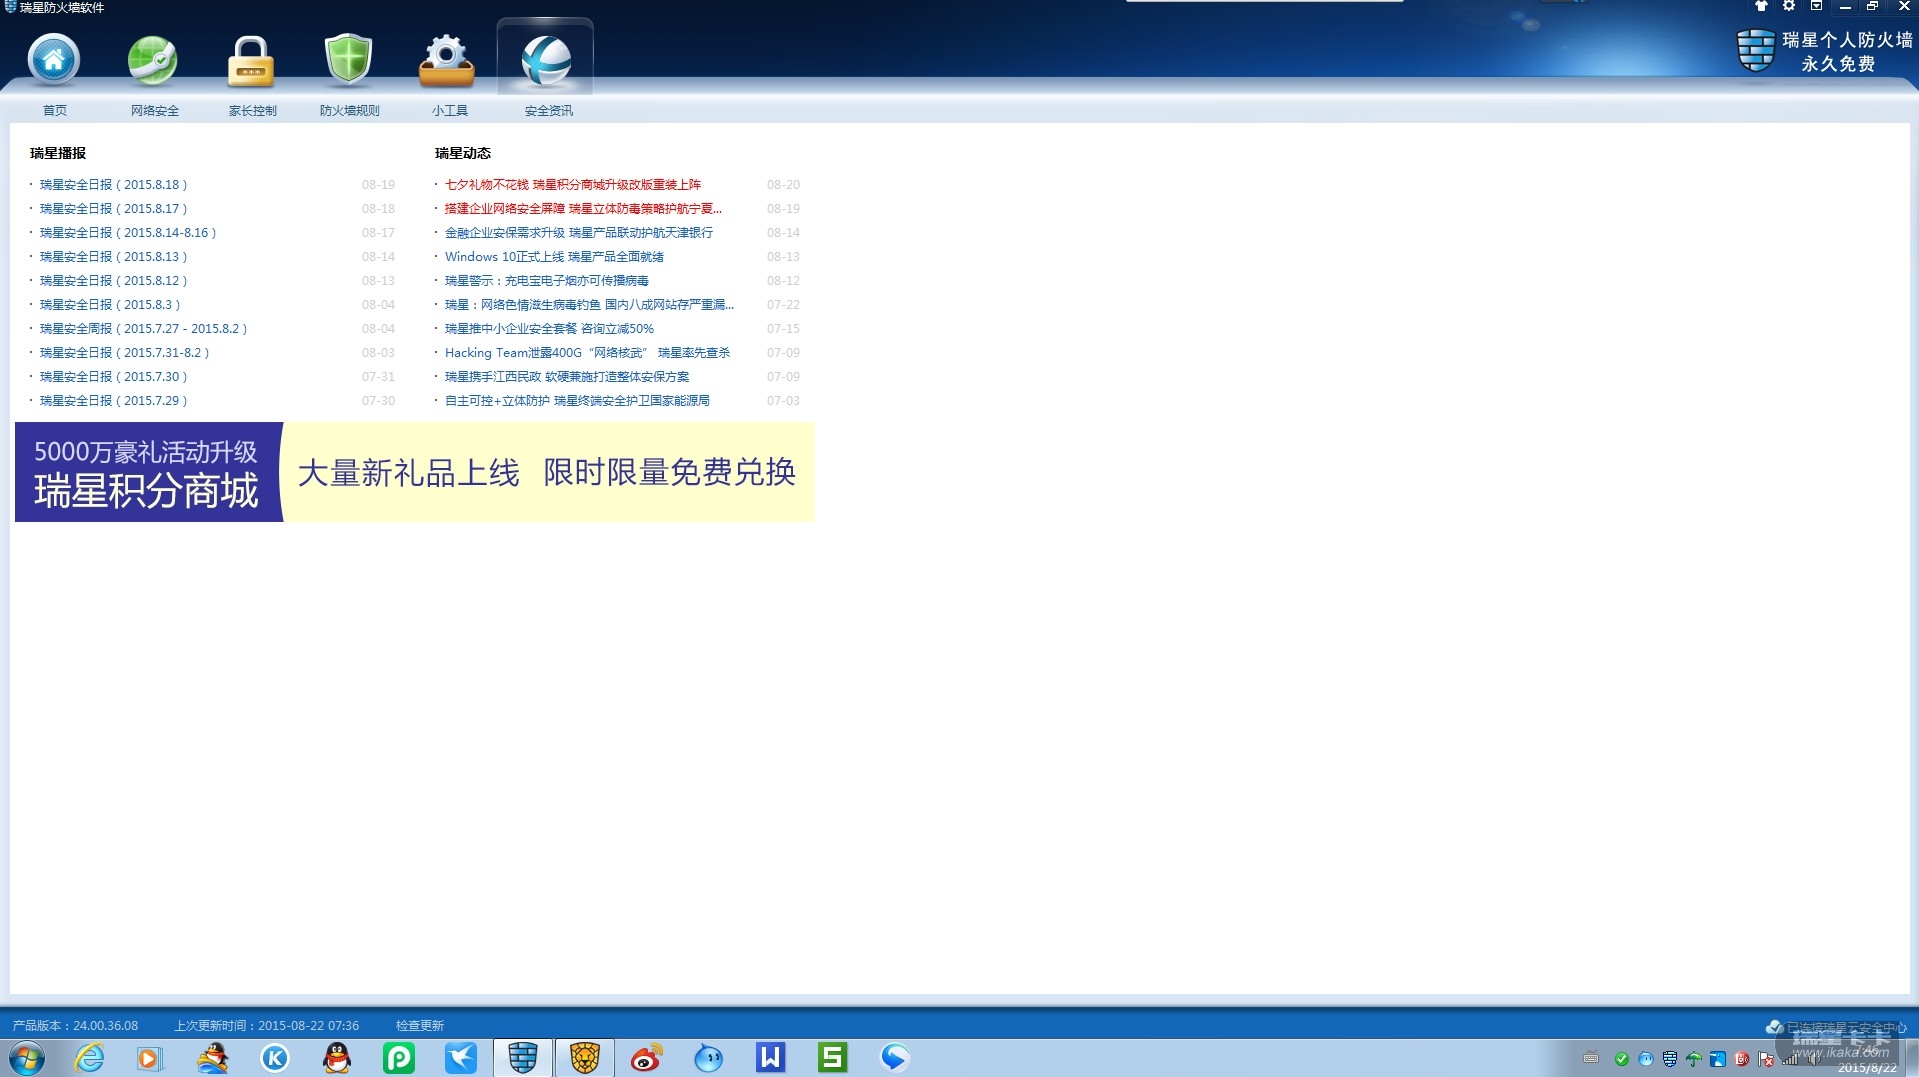Open 瑞星安全日报 (2015.7.30) link

click(113, 377)
